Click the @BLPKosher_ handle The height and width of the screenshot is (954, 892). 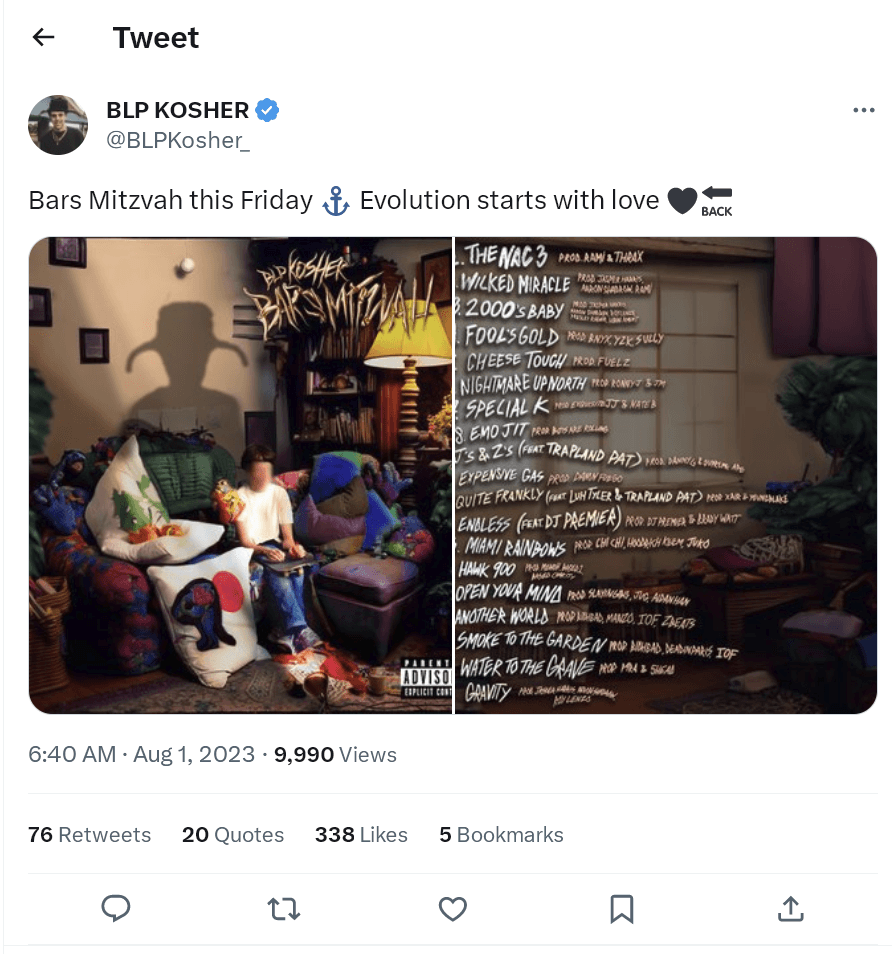coord(178,140)
